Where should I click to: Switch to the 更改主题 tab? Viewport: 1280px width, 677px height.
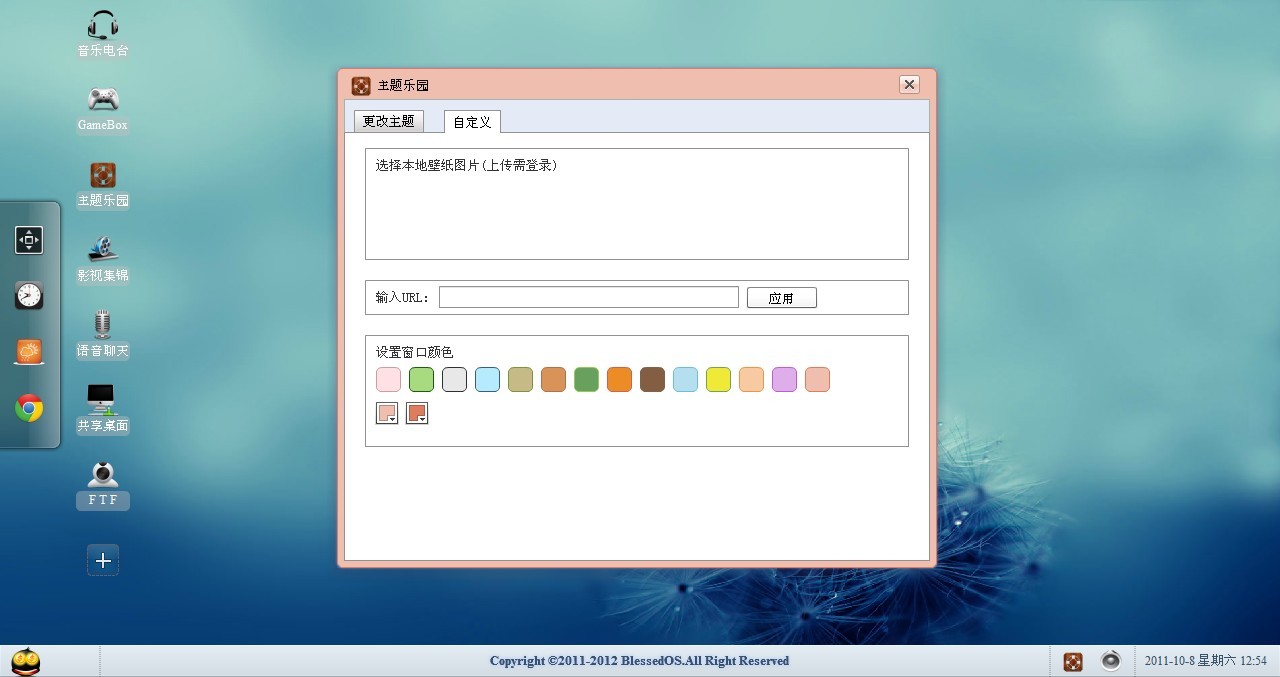(388, 121)
